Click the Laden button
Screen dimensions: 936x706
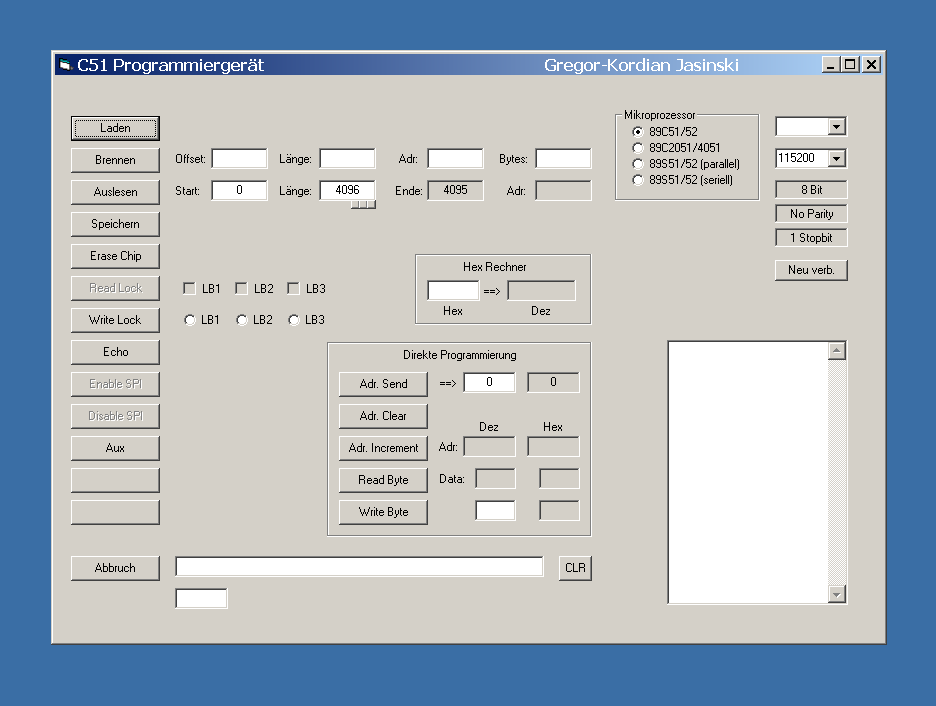pos(115,128)
